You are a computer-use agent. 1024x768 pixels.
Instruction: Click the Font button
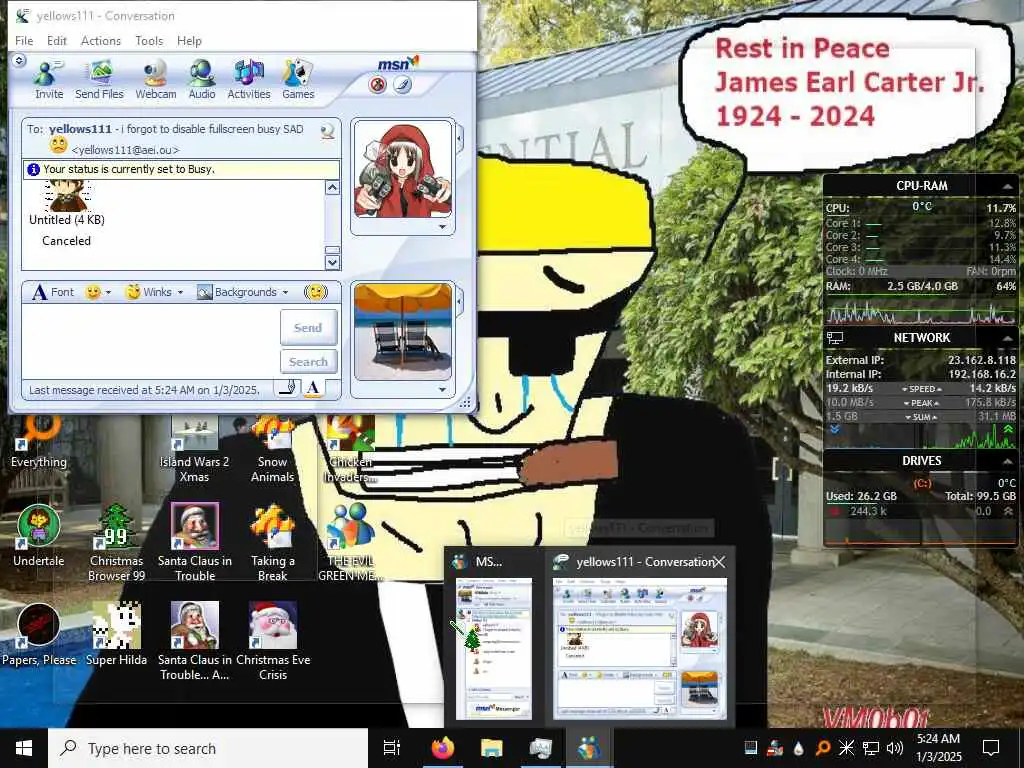pyautogui.click(x=53, y=292)
